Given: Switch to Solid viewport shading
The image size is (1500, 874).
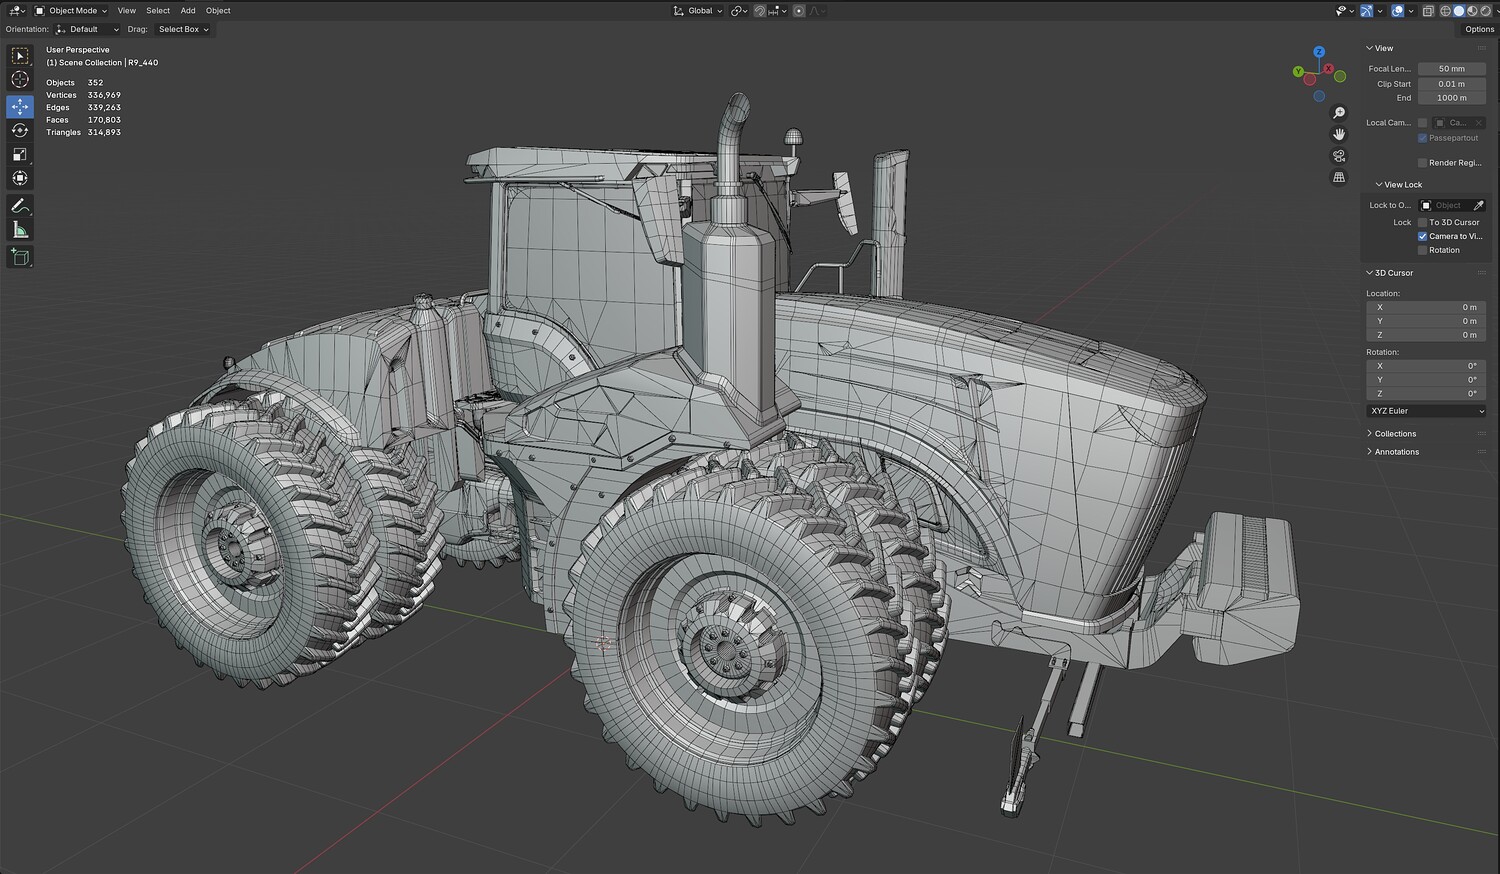Looking at the screenshot, I should (1458, 11).
